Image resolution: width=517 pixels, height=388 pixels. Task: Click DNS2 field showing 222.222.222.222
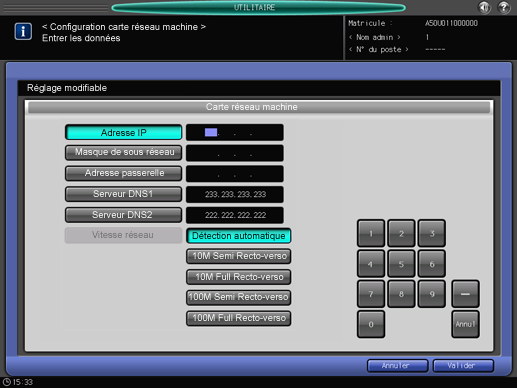point(235,215)
